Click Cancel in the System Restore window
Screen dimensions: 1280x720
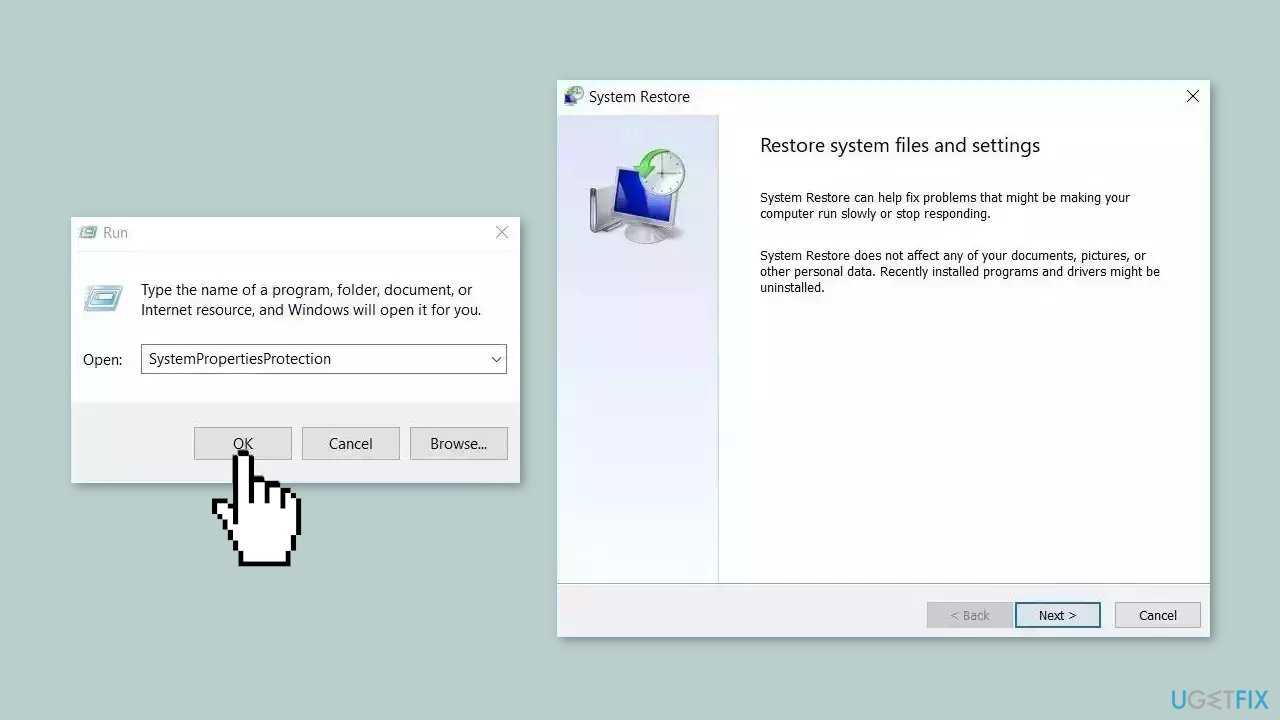(x=1158, y=615)
